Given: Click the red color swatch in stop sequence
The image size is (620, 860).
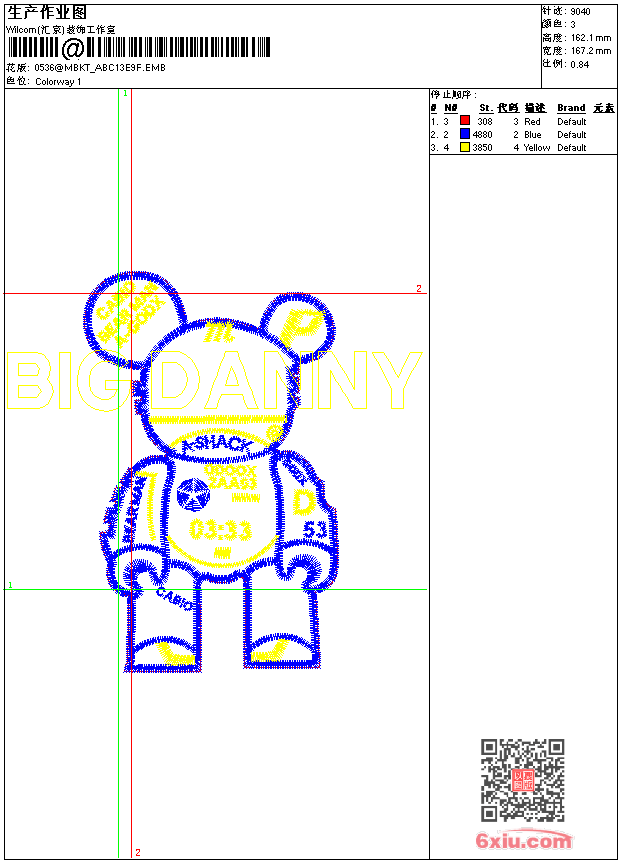Looking at the screenshot, I should (465, 121).
